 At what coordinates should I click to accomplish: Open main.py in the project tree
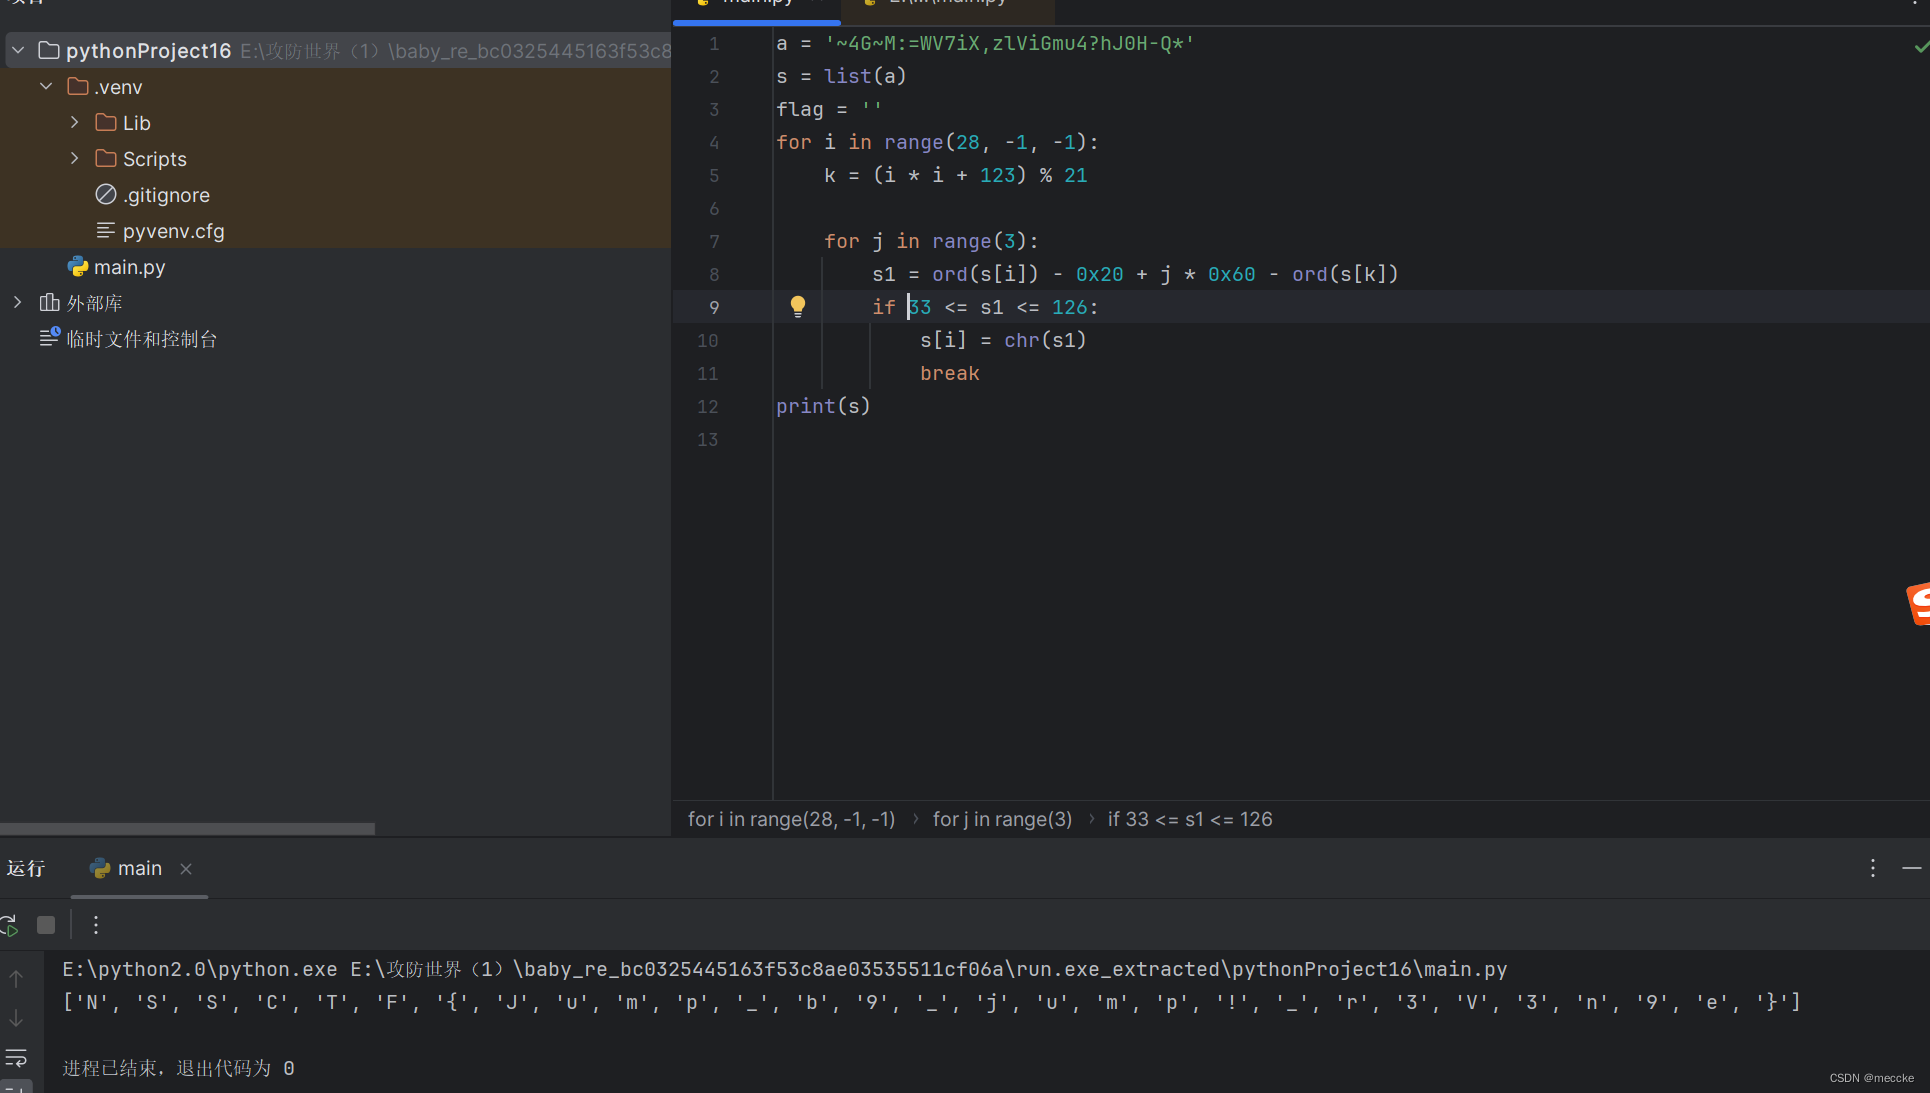point(129,267)
